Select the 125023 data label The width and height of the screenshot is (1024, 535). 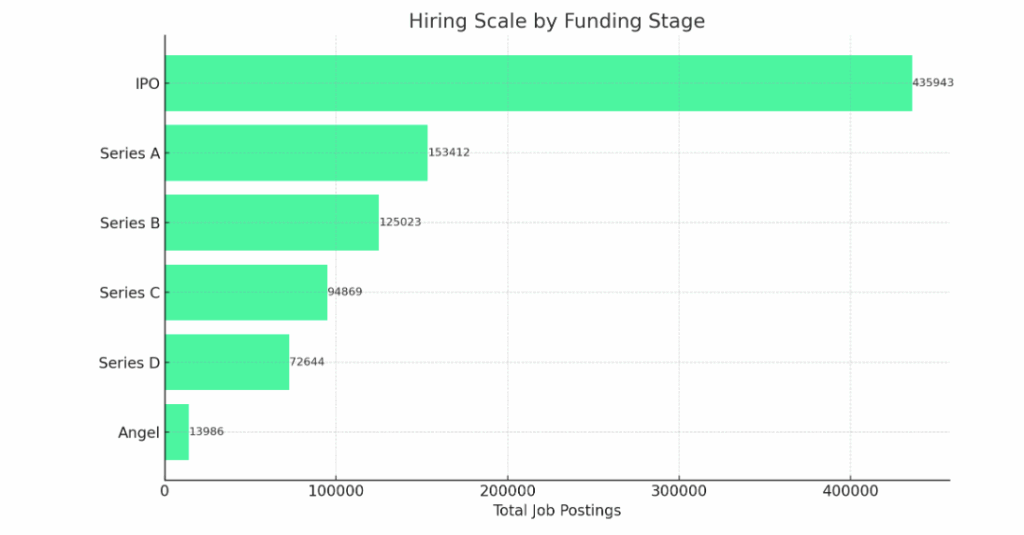(400, 222)
